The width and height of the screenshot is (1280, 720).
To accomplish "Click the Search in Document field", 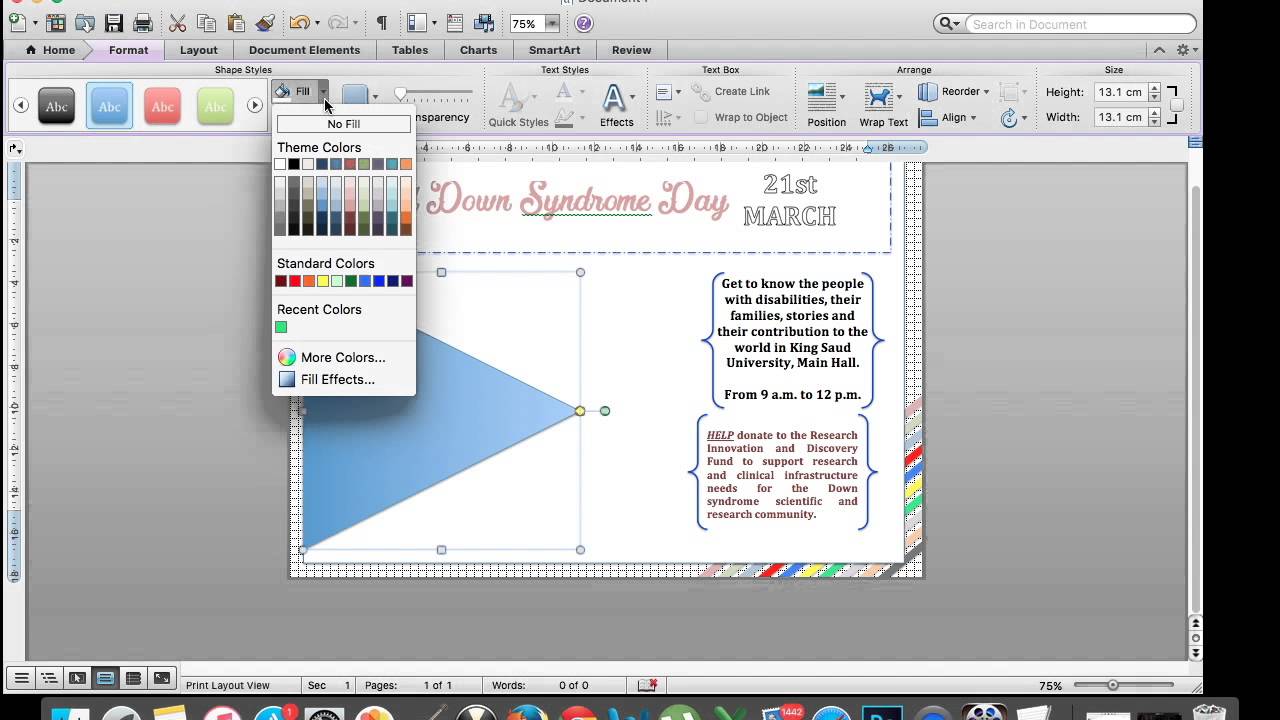I will click(1080, 24).
